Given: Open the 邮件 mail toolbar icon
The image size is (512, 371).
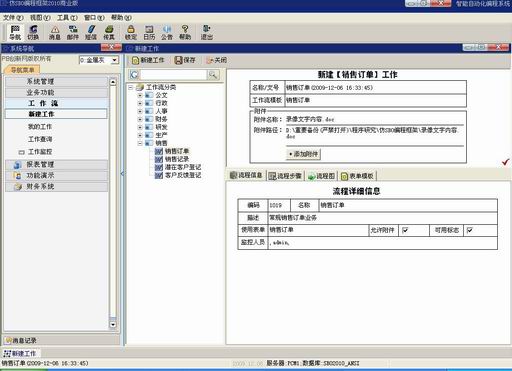Looking at the screenshot, I should click(73, 32).
